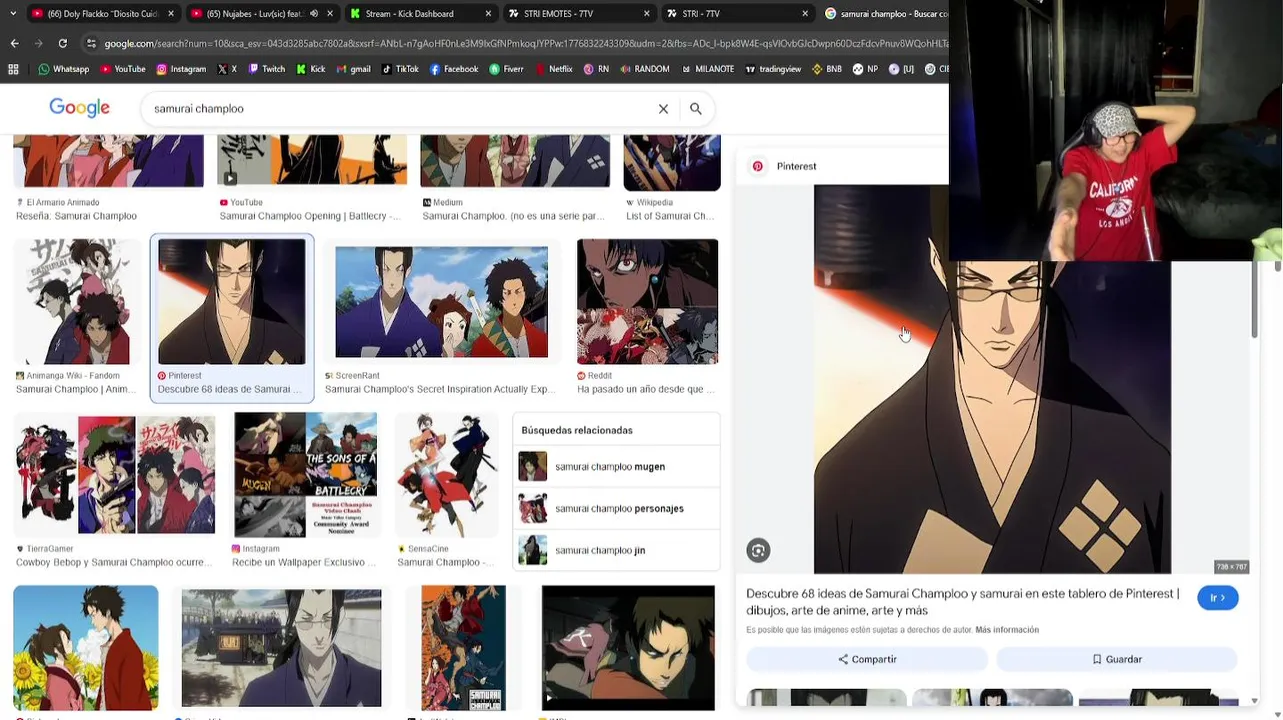Screen dimensions: 1283x720
Task: Open the Kick bookmark
Action: pyautogui.click(x=310, y=69)
